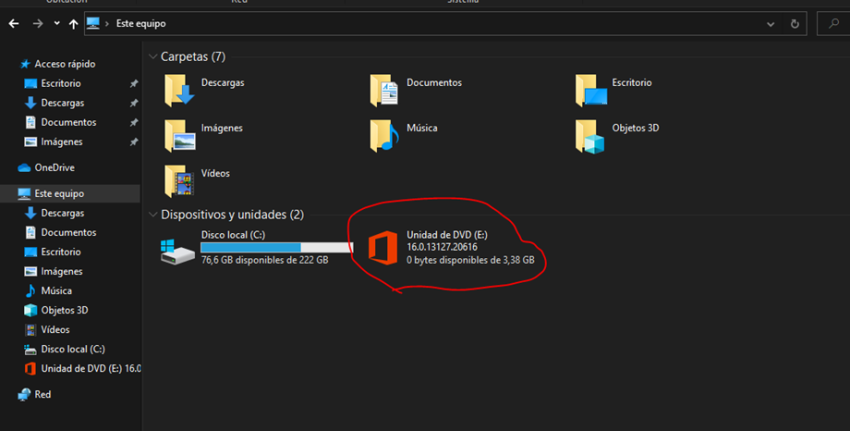Viewport: 850px width, 431px height.
Task: Click the back navigation arrow
Action: [14, 23]
